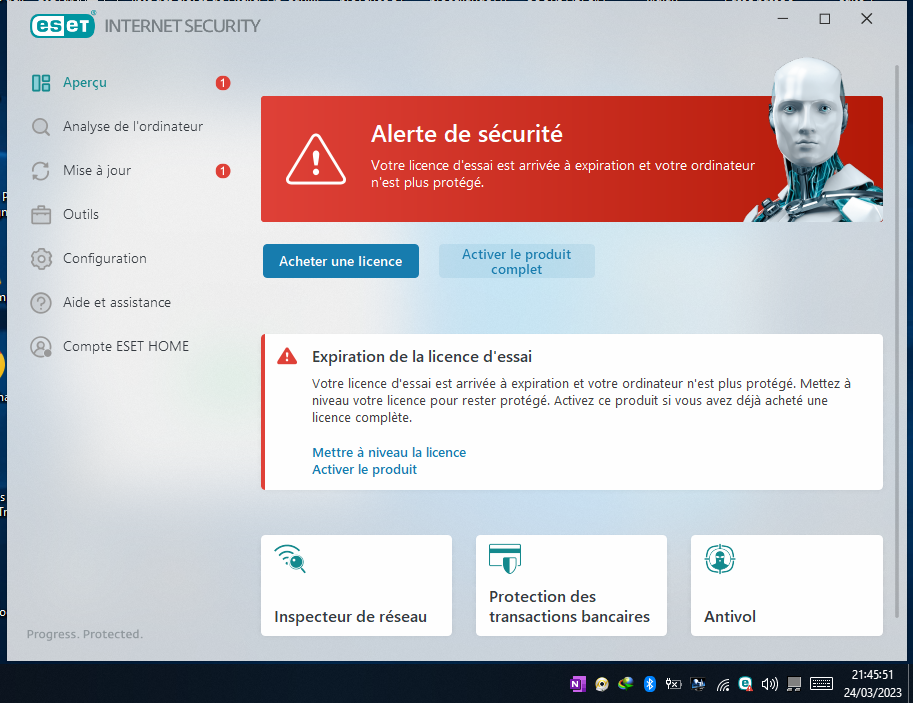This screenshot has height=703, width=915.
Task: Click the Aperçu dashboard icon
Action: [x=41, y=83]
